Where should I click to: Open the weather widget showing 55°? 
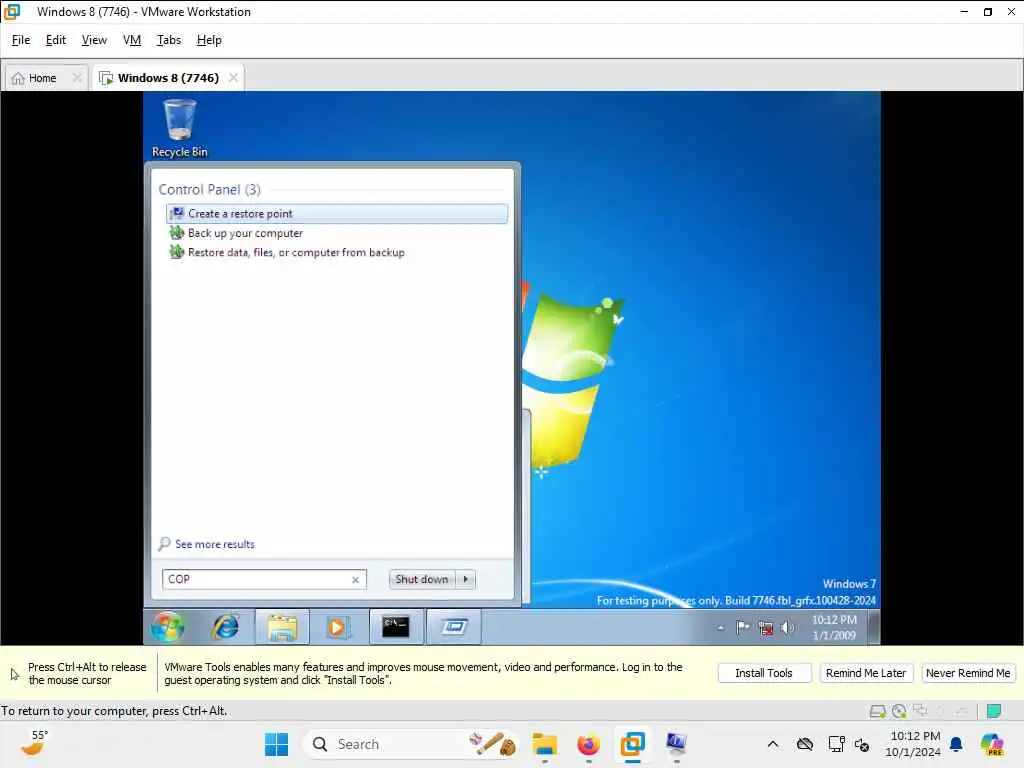pos(34,743)
